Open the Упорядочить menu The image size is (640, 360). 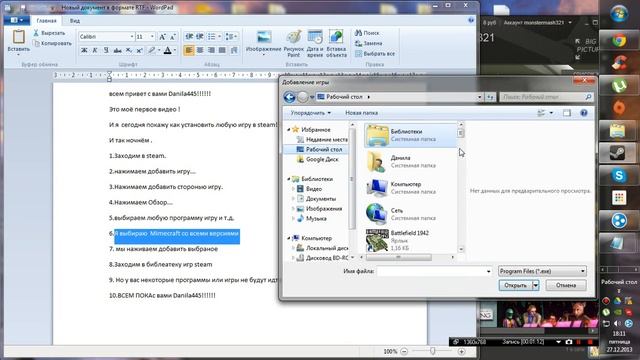(310, 113)
